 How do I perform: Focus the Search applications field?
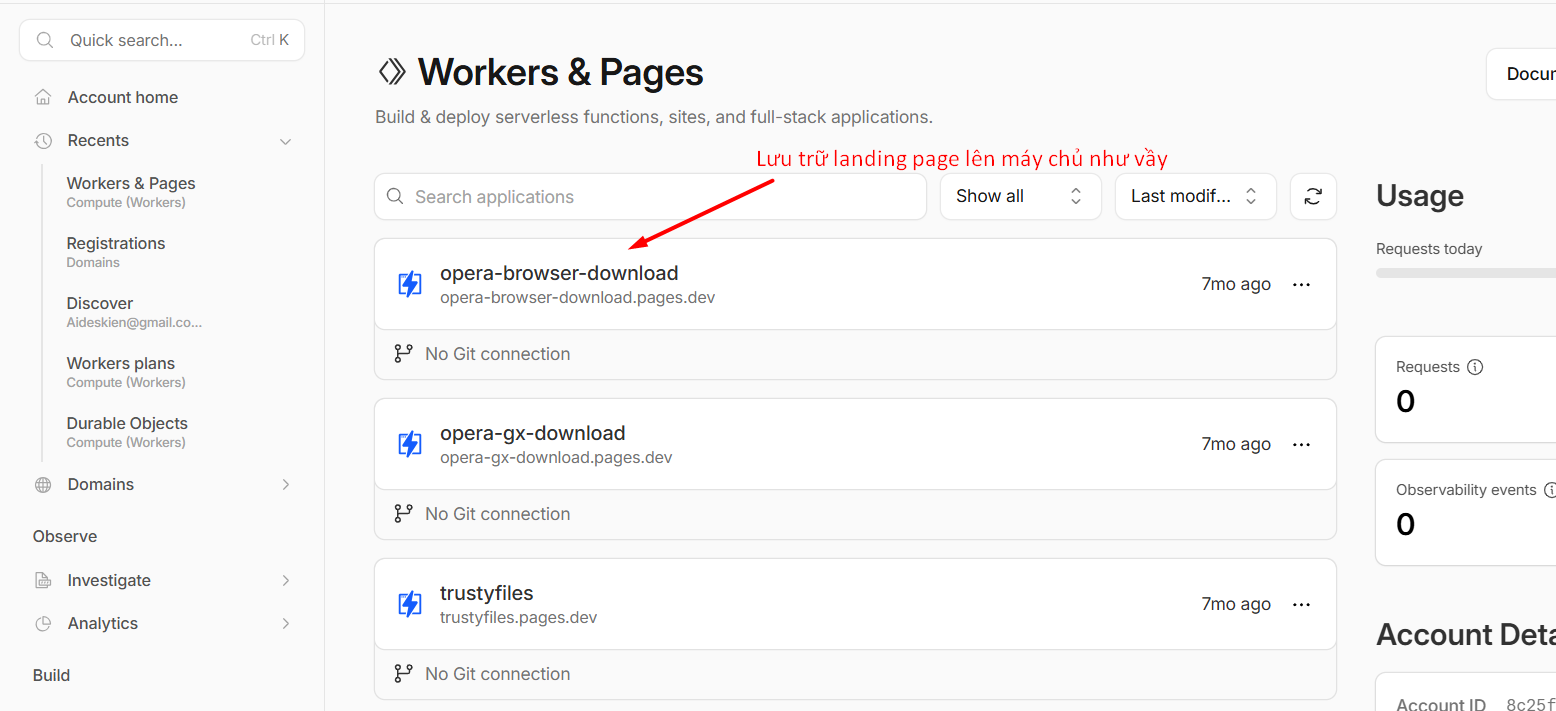click(650, 196)
